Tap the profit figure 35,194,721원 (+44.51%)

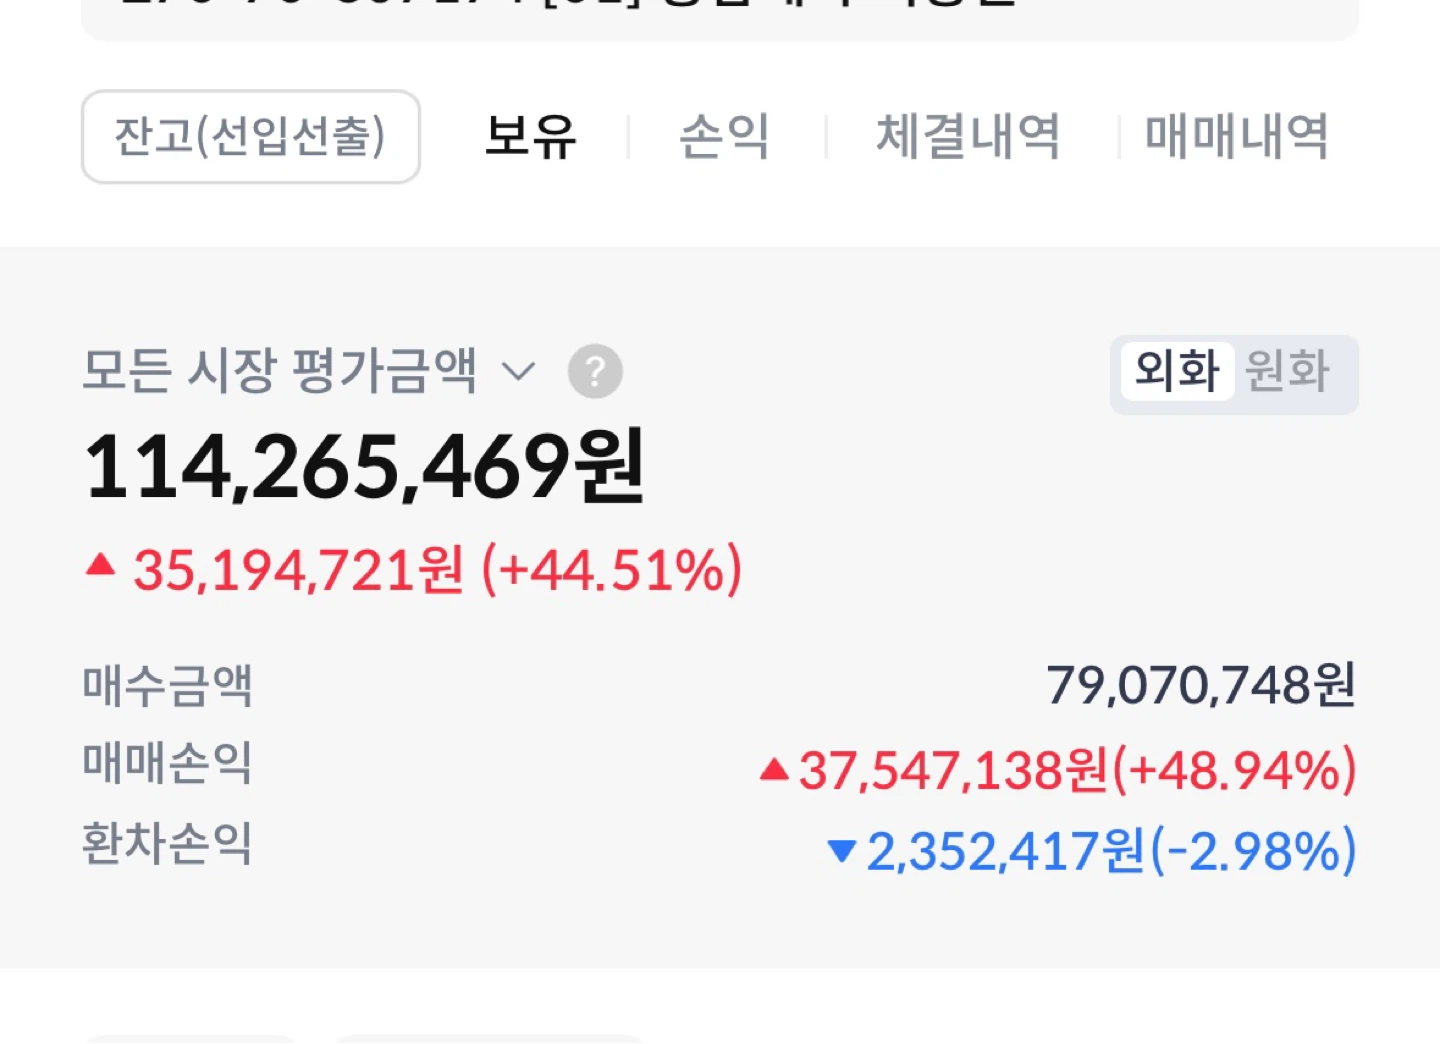click(438, 570)
